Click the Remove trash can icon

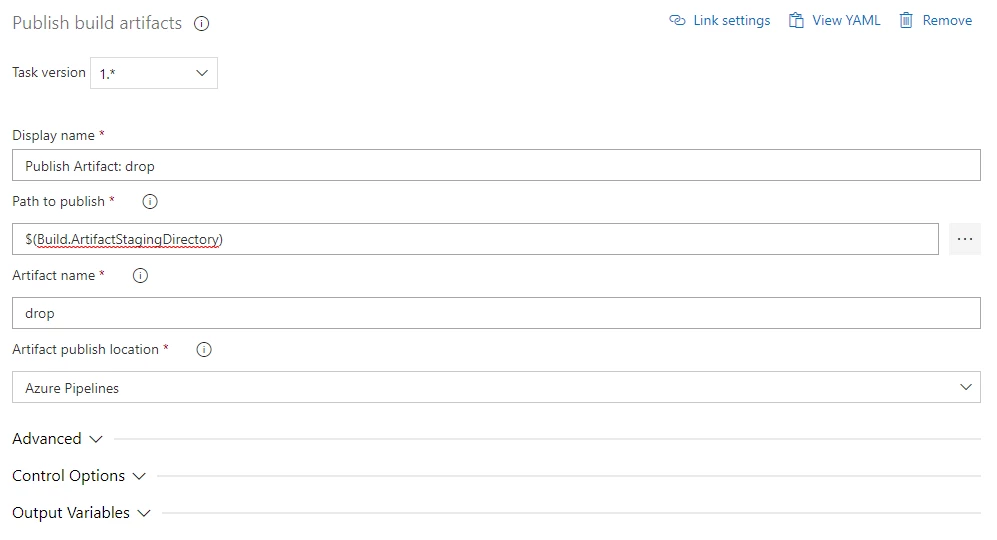point(906,20)
